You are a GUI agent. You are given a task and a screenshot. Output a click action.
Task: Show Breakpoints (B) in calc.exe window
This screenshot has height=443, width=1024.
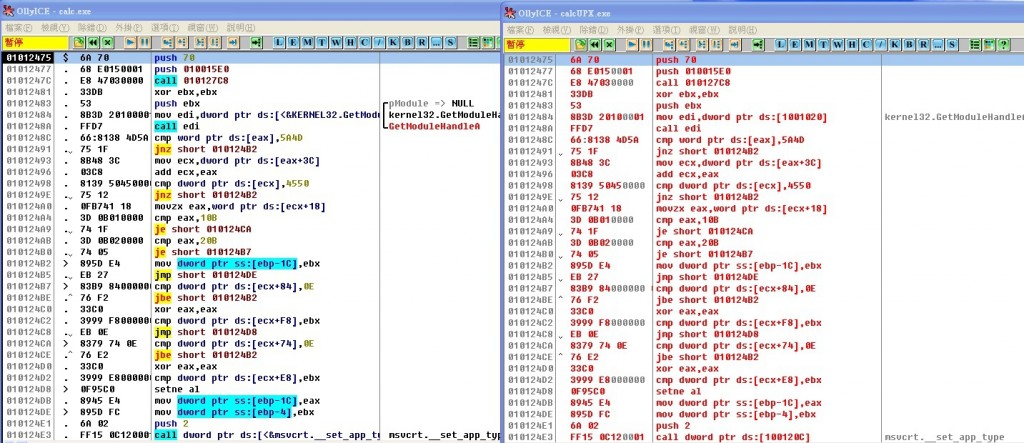pos(408,42)
